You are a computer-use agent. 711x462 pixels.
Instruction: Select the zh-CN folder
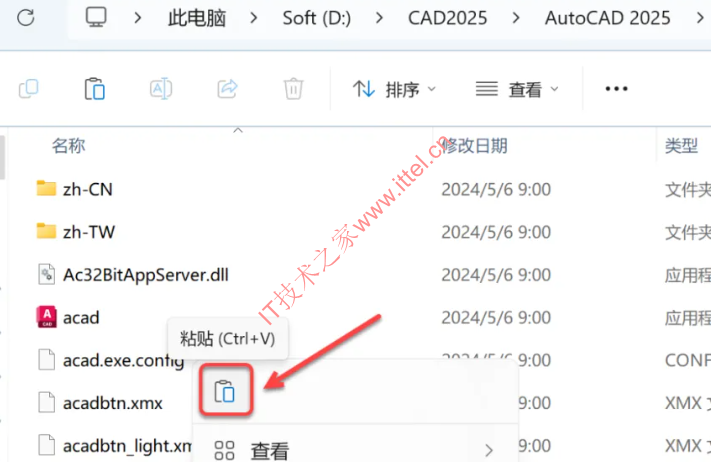coord(87,190)
